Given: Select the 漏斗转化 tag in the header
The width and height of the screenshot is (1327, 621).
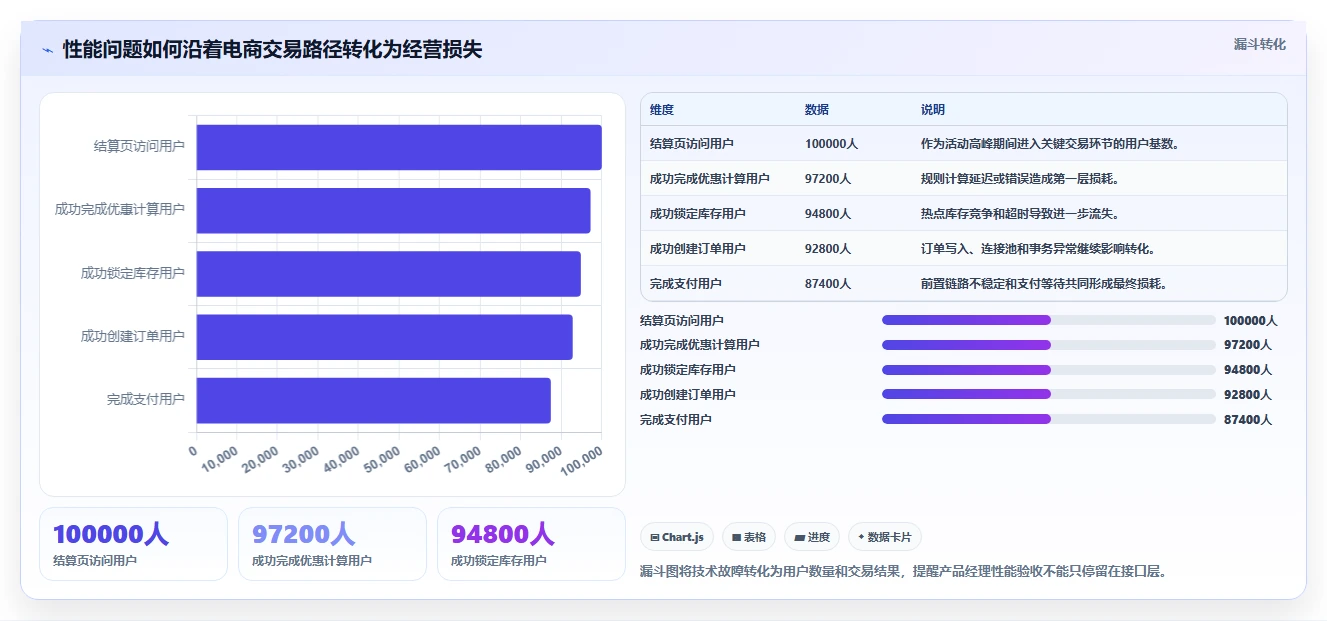Looking at the screenshot, I should (1259, 44).
